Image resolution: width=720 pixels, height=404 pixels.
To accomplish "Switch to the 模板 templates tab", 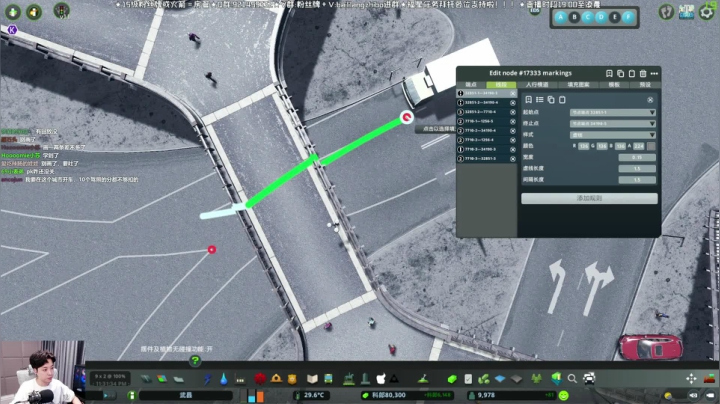I will point(614,85).
